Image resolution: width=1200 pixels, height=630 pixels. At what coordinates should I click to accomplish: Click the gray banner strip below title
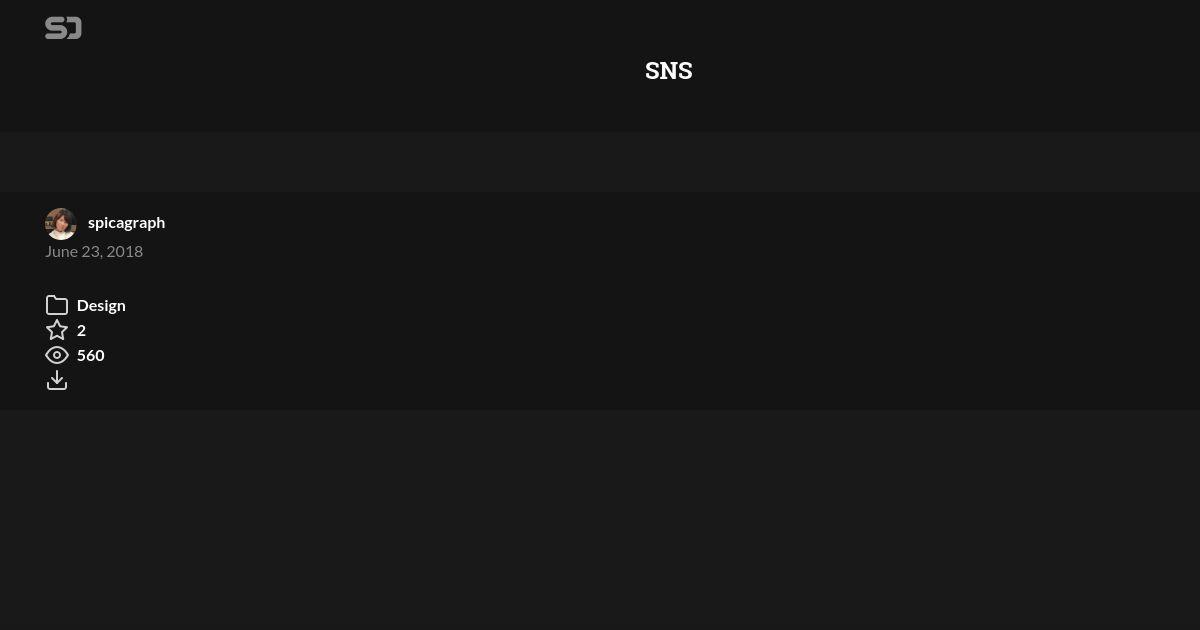(600, 162)
